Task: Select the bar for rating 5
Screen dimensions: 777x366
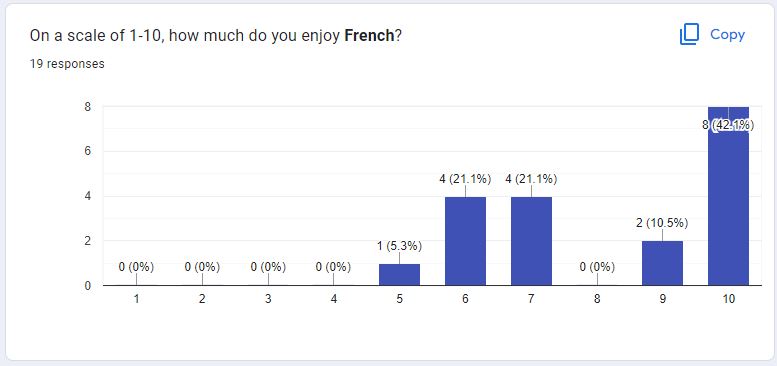Action: coord(399,275)
